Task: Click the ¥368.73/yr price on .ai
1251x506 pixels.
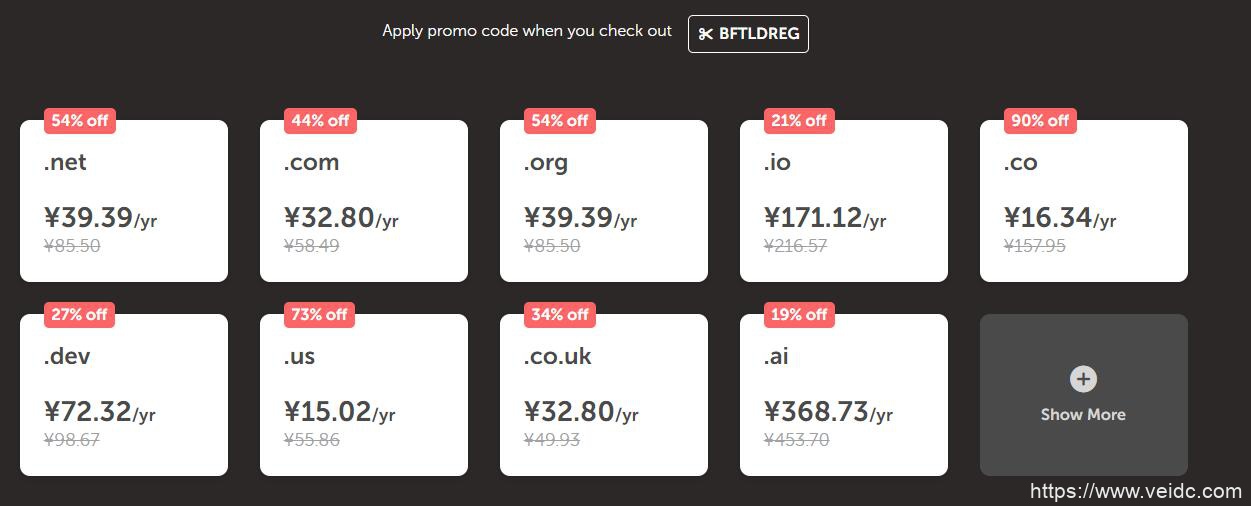Action: (x=828, y=412)
